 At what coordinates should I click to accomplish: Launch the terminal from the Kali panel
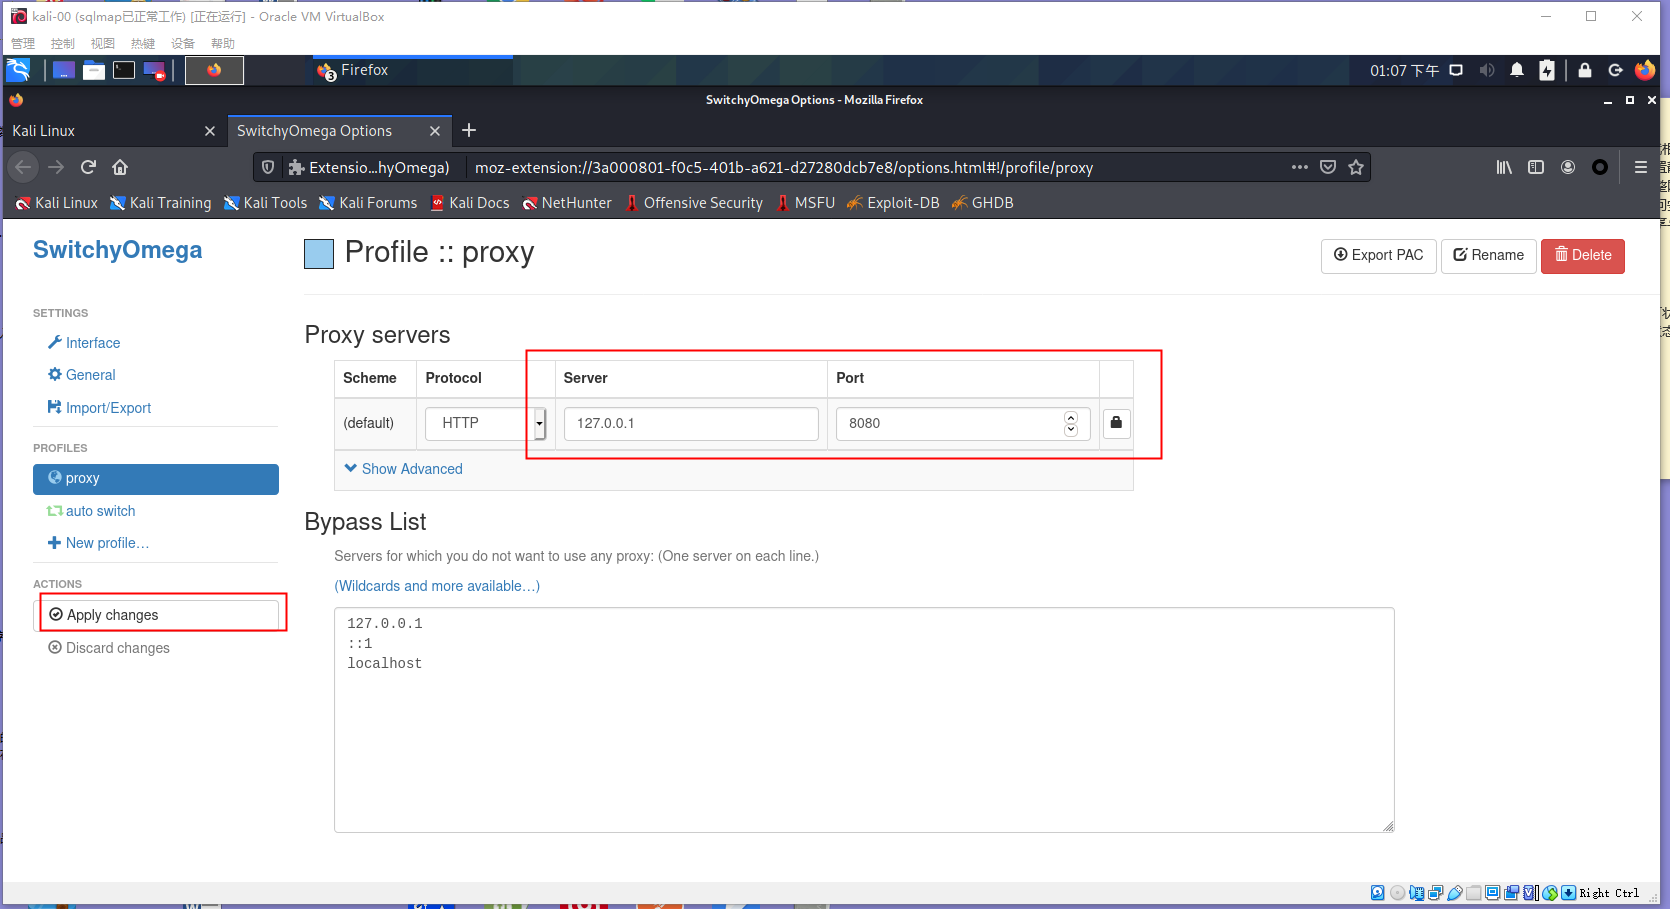point(124,70)
